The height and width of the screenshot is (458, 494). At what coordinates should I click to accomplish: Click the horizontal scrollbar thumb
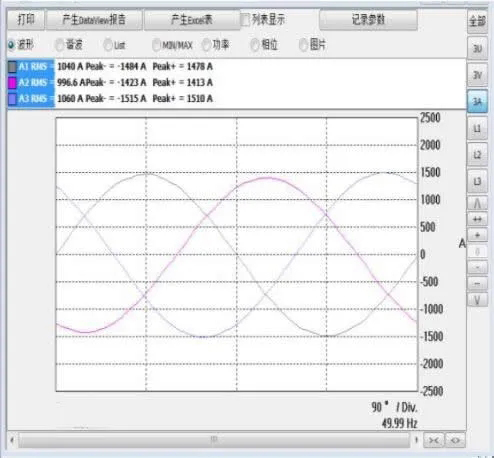tap(214, 440)
